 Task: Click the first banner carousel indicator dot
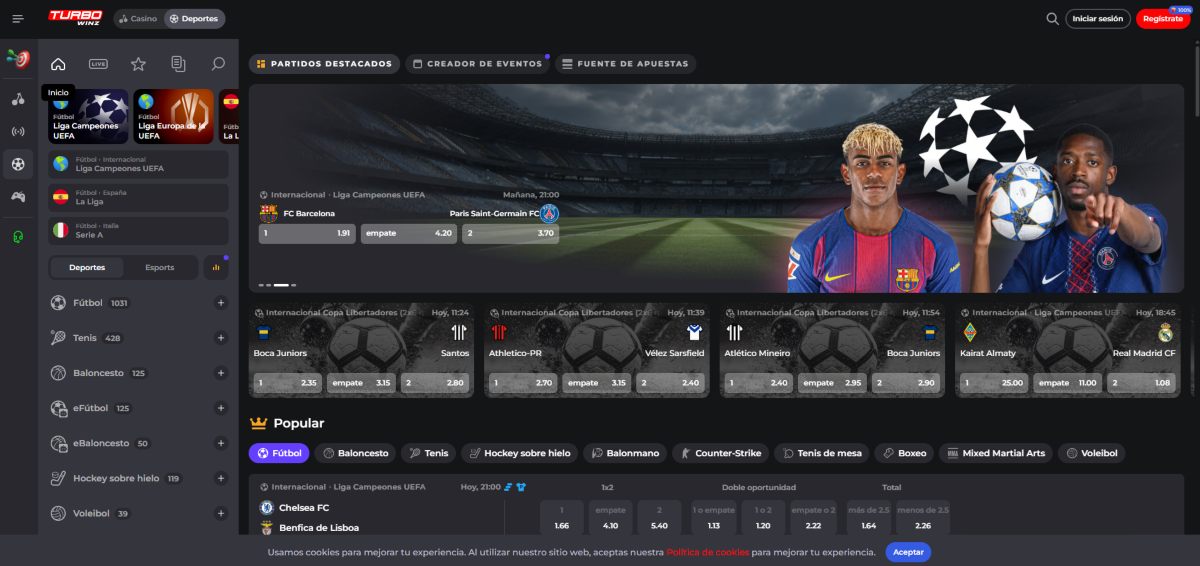(x=260, y=285)
